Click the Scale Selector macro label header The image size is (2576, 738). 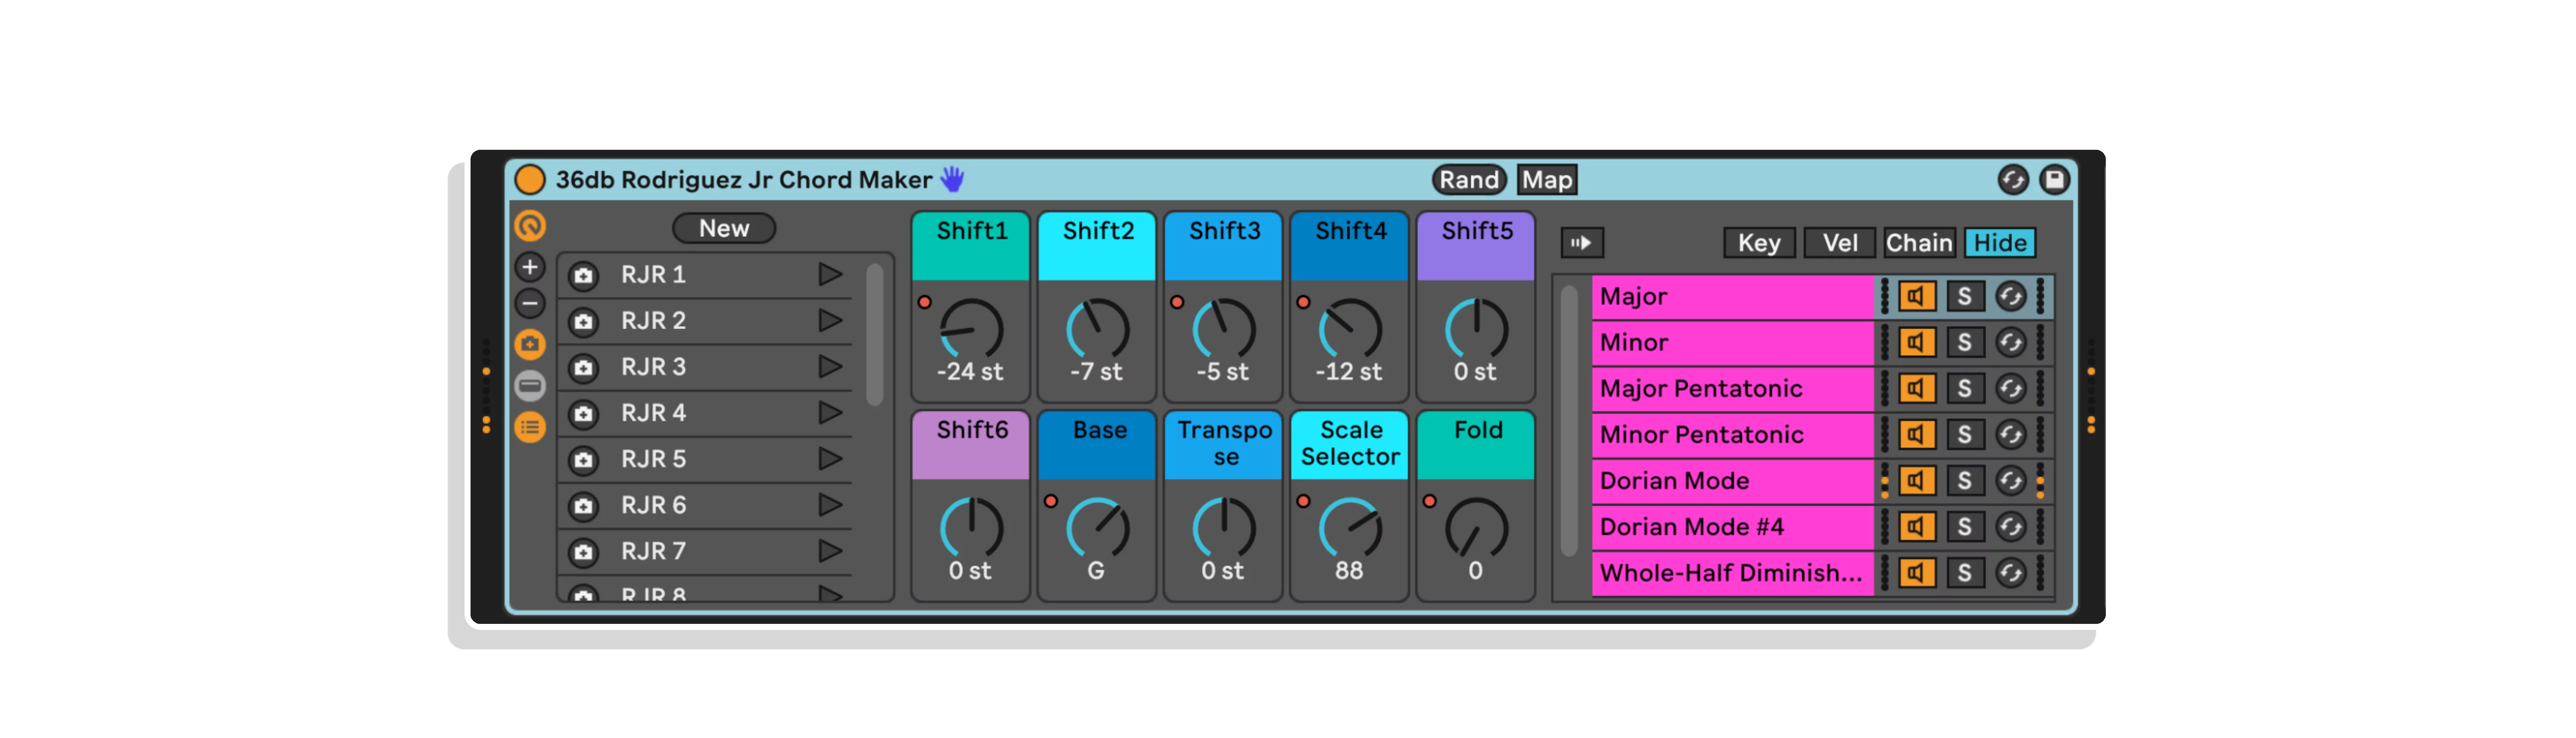[x=1350, y=445]
